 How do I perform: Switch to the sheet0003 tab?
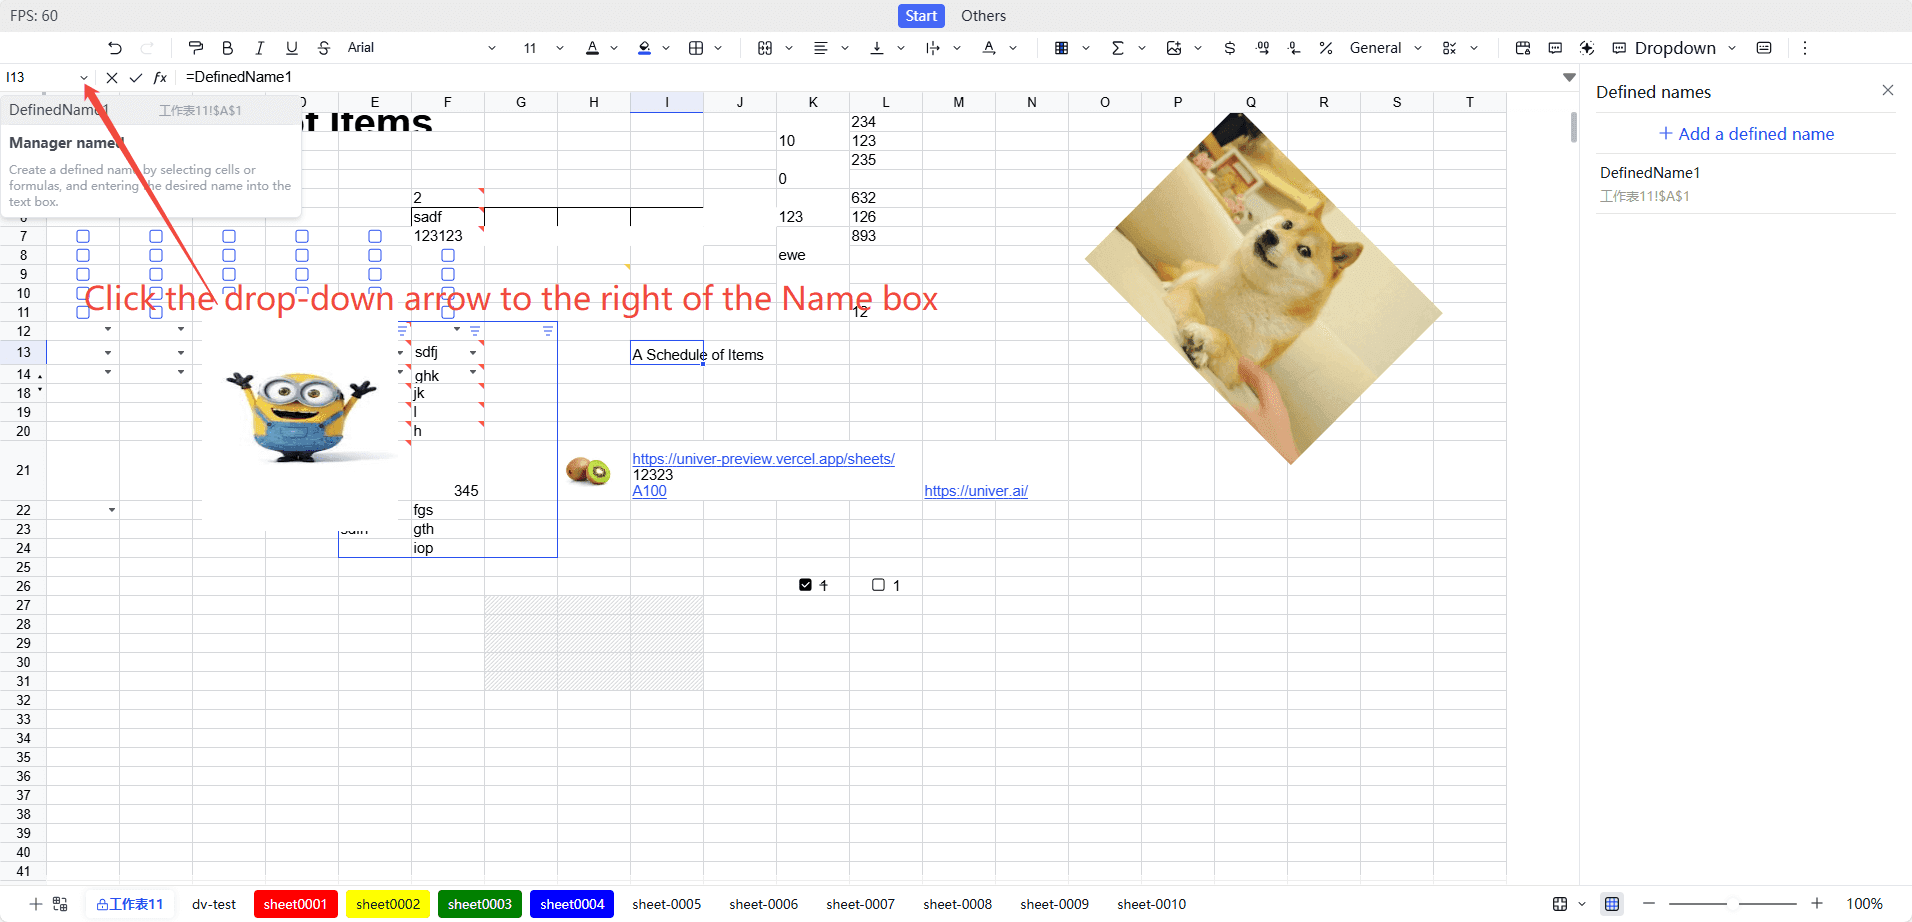(480, 904)
